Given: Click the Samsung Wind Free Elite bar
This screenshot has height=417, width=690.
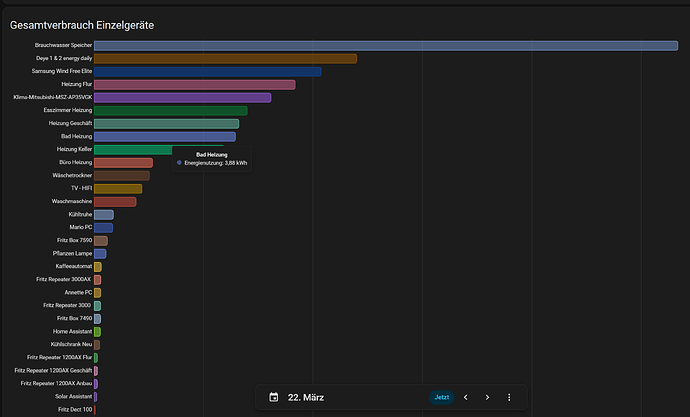Looking at the screenshot, I should tap(208, 71).
